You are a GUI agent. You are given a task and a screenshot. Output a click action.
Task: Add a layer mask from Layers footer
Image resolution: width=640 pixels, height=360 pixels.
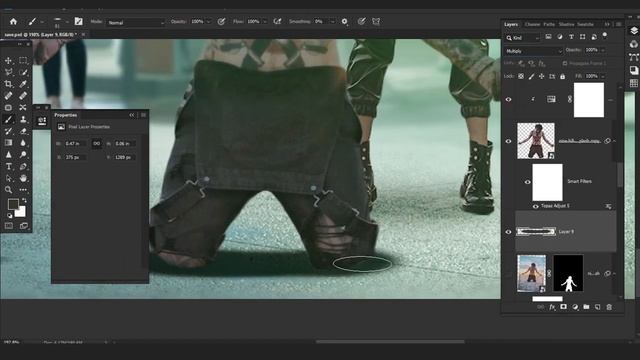[564, 307]
